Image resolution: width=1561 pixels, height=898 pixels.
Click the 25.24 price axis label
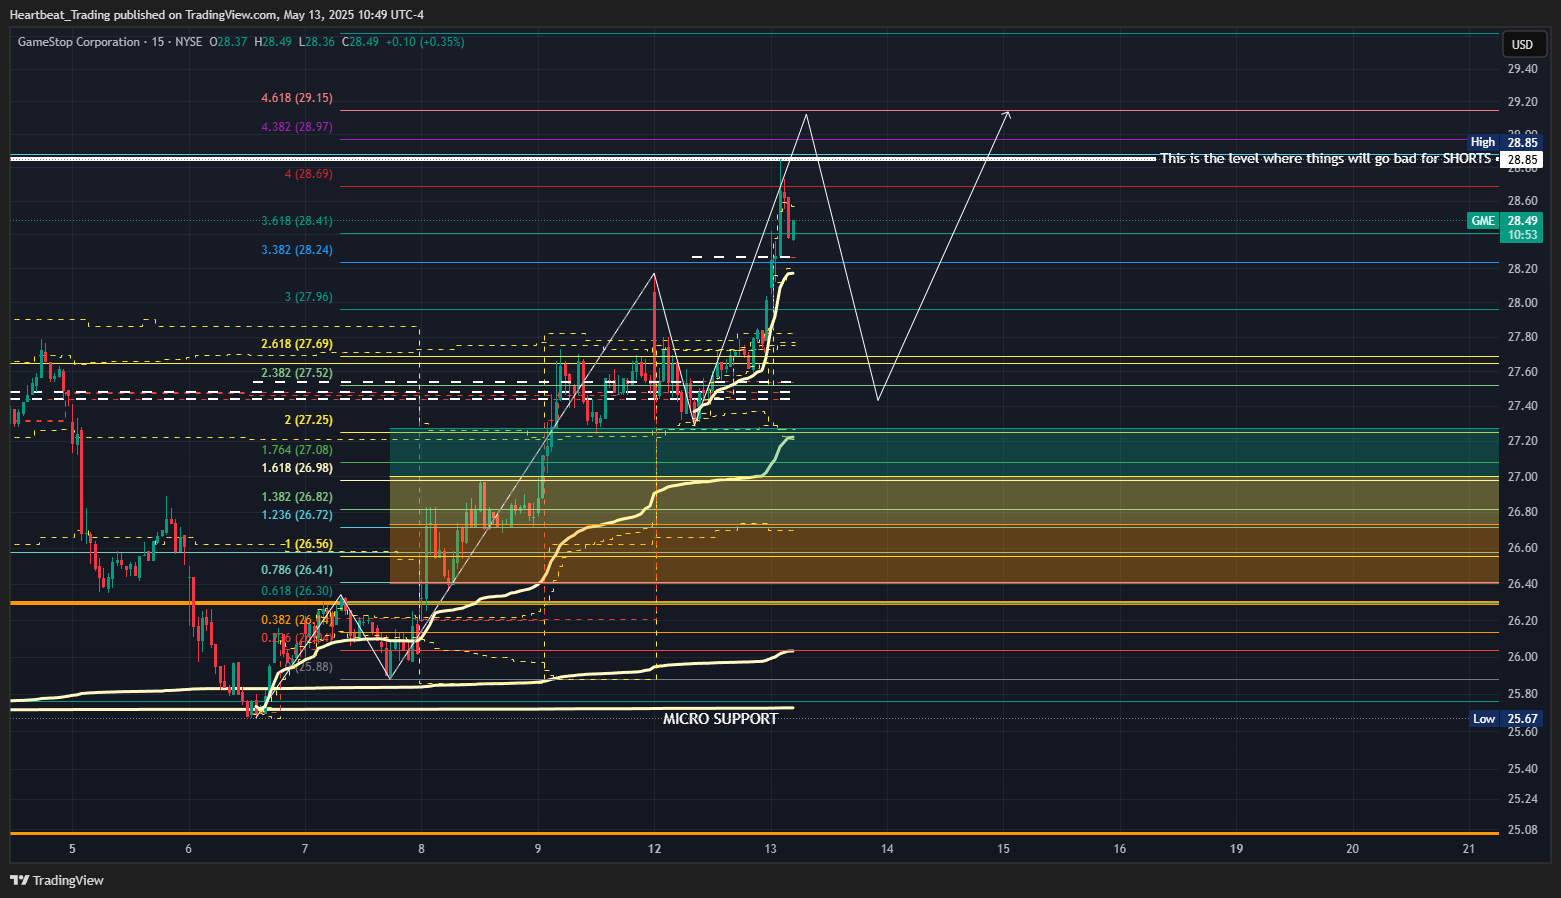tap(1522, 799)
